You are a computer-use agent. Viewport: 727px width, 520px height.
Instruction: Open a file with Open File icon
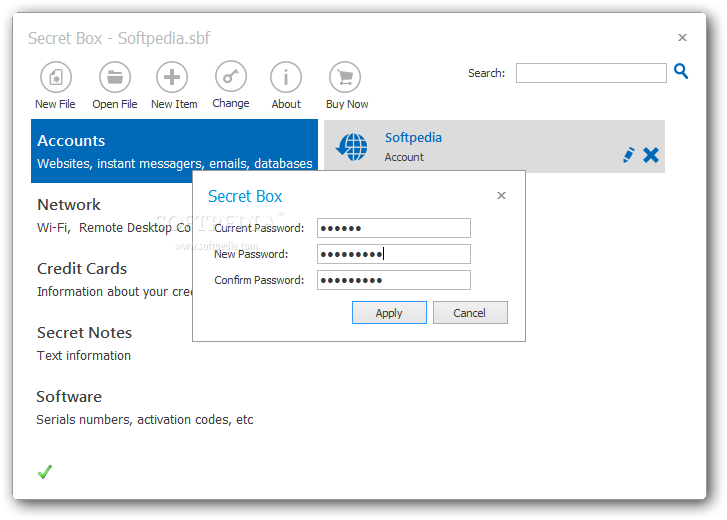[115, 77]
